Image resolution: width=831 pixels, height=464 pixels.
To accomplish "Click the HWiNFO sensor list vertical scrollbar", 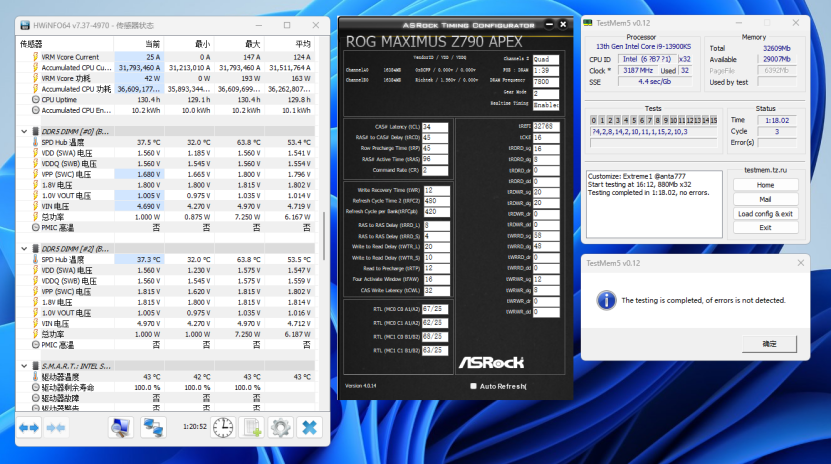I will pos(324,236).
